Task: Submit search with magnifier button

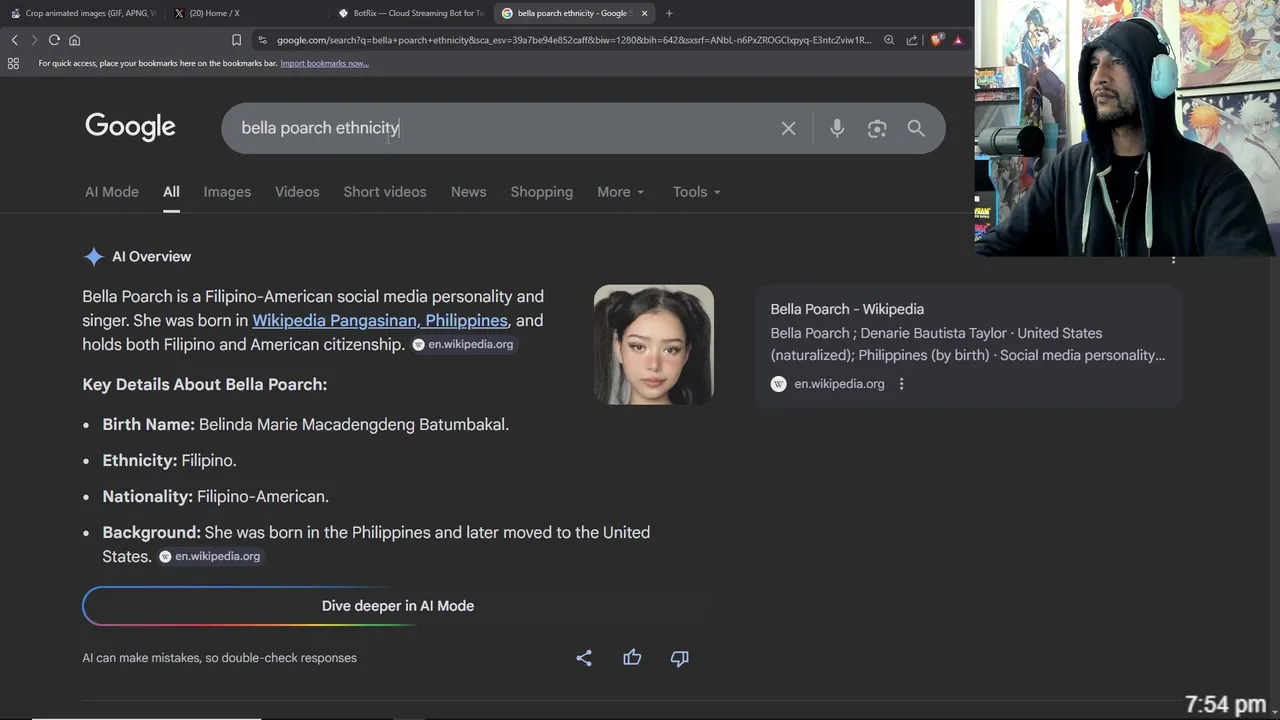Action: 916,128
